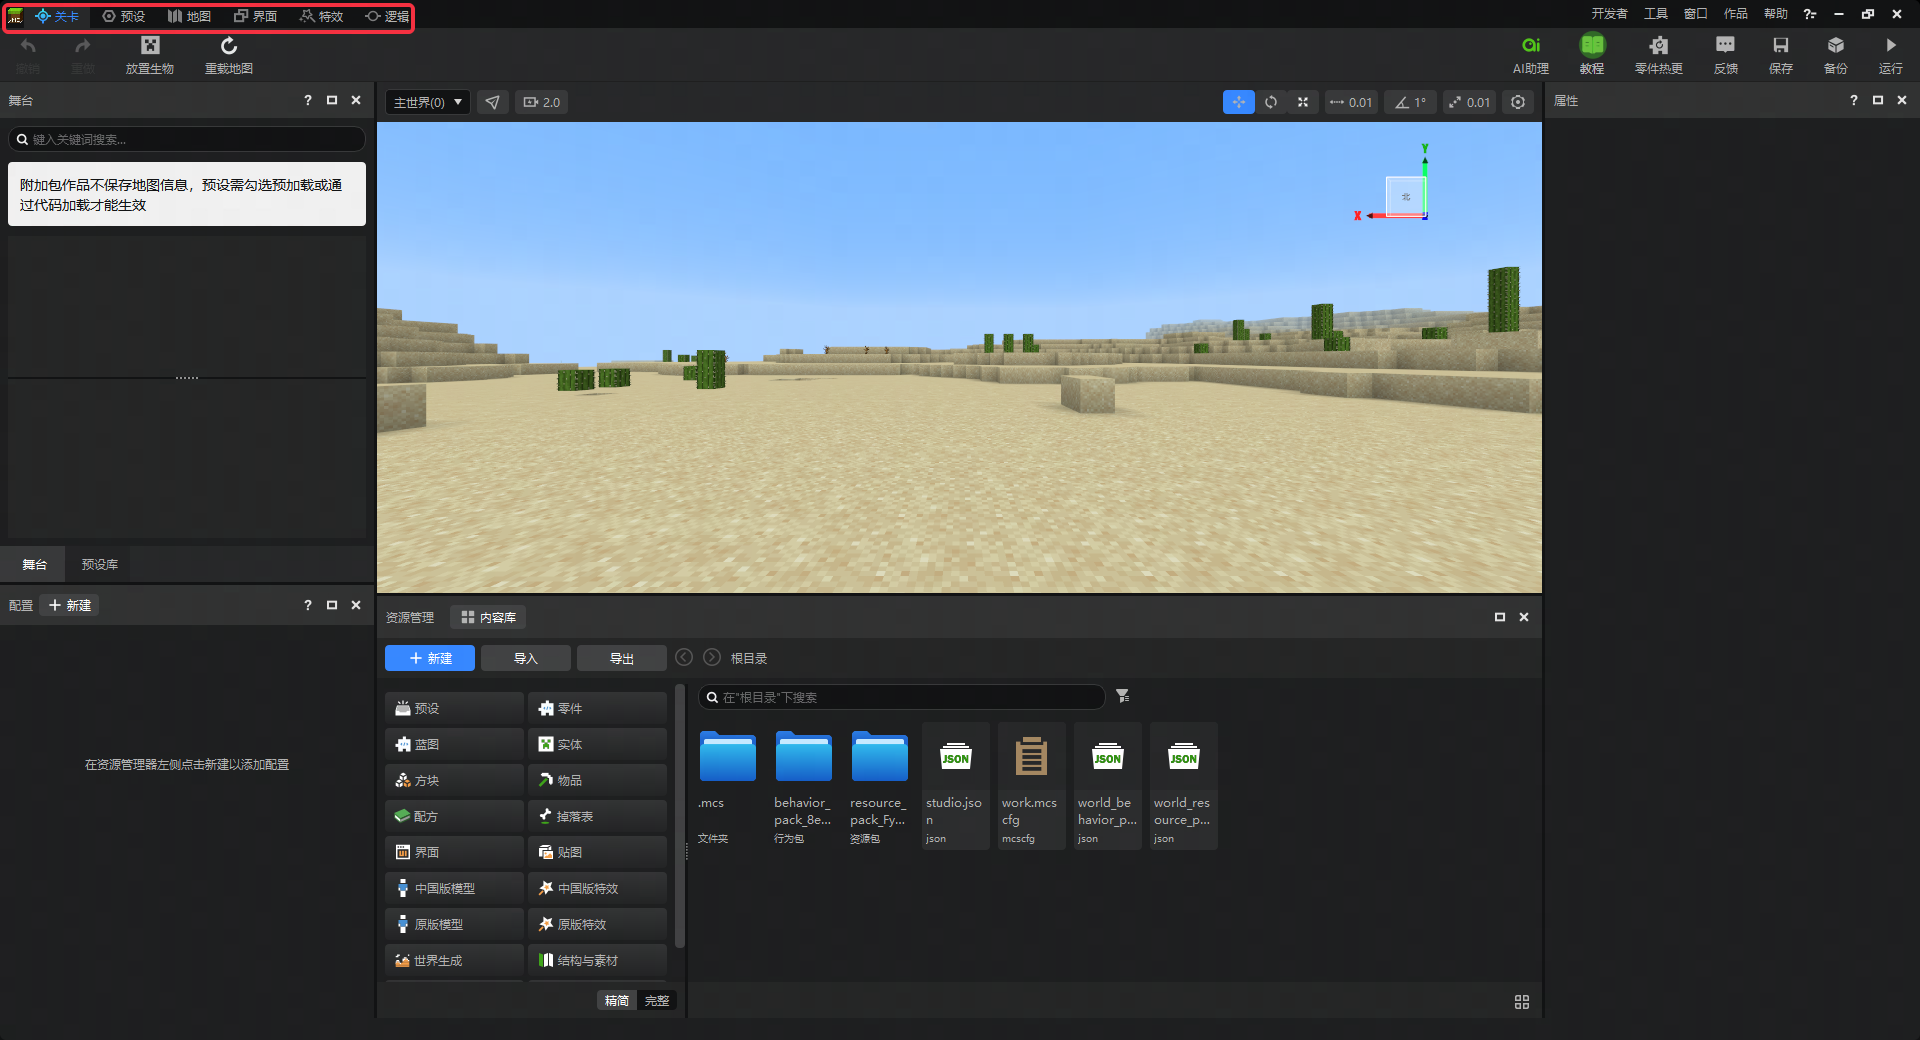Select the studio.json file
The width and height of the screenshot is (1920, 1040).
coord(955,787)
